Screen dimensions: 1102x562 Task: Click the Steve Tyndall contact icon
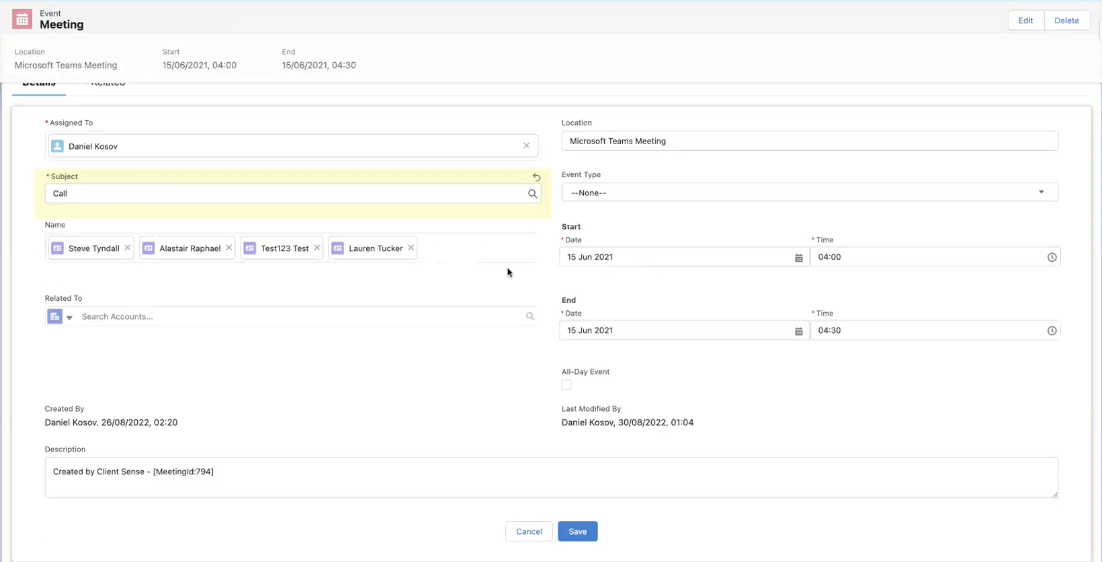(58, 248)
